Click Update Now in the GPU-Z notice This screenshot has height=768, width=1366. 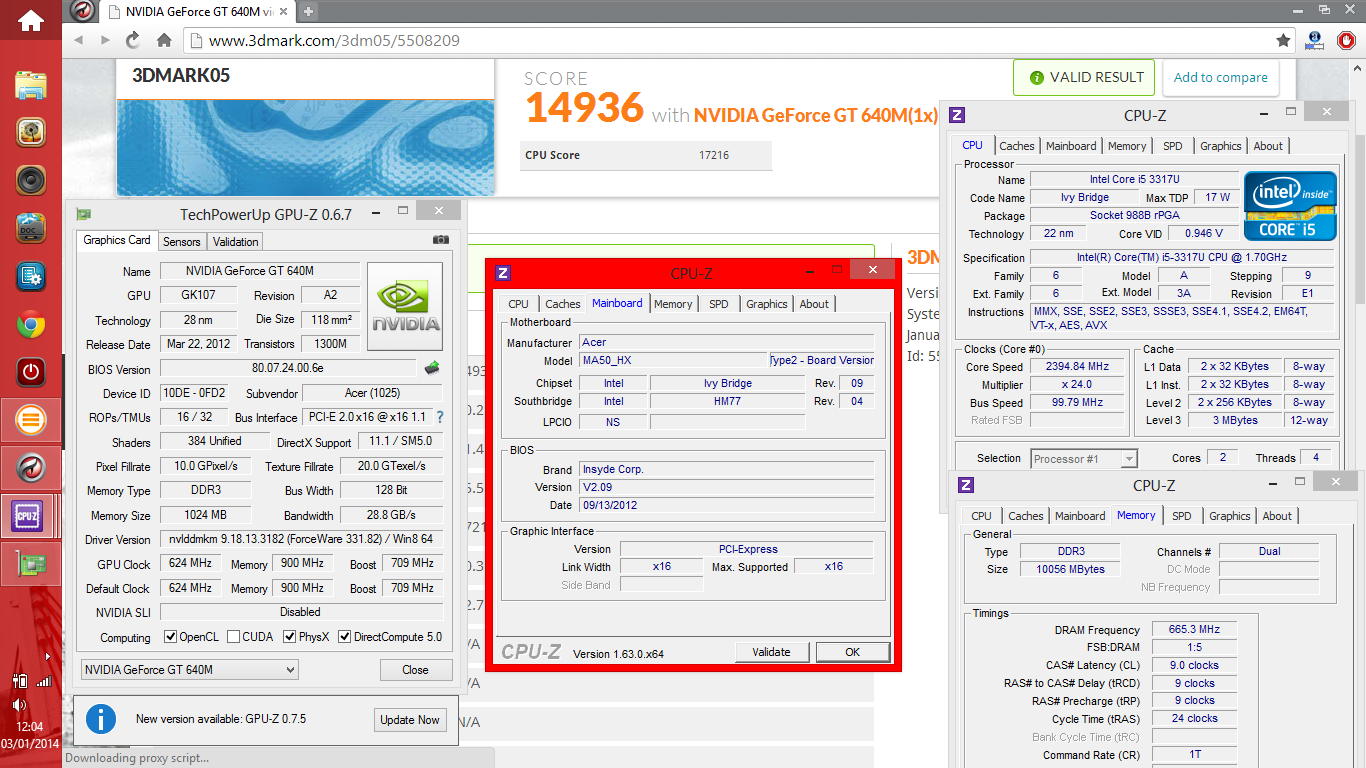[410, 720]
